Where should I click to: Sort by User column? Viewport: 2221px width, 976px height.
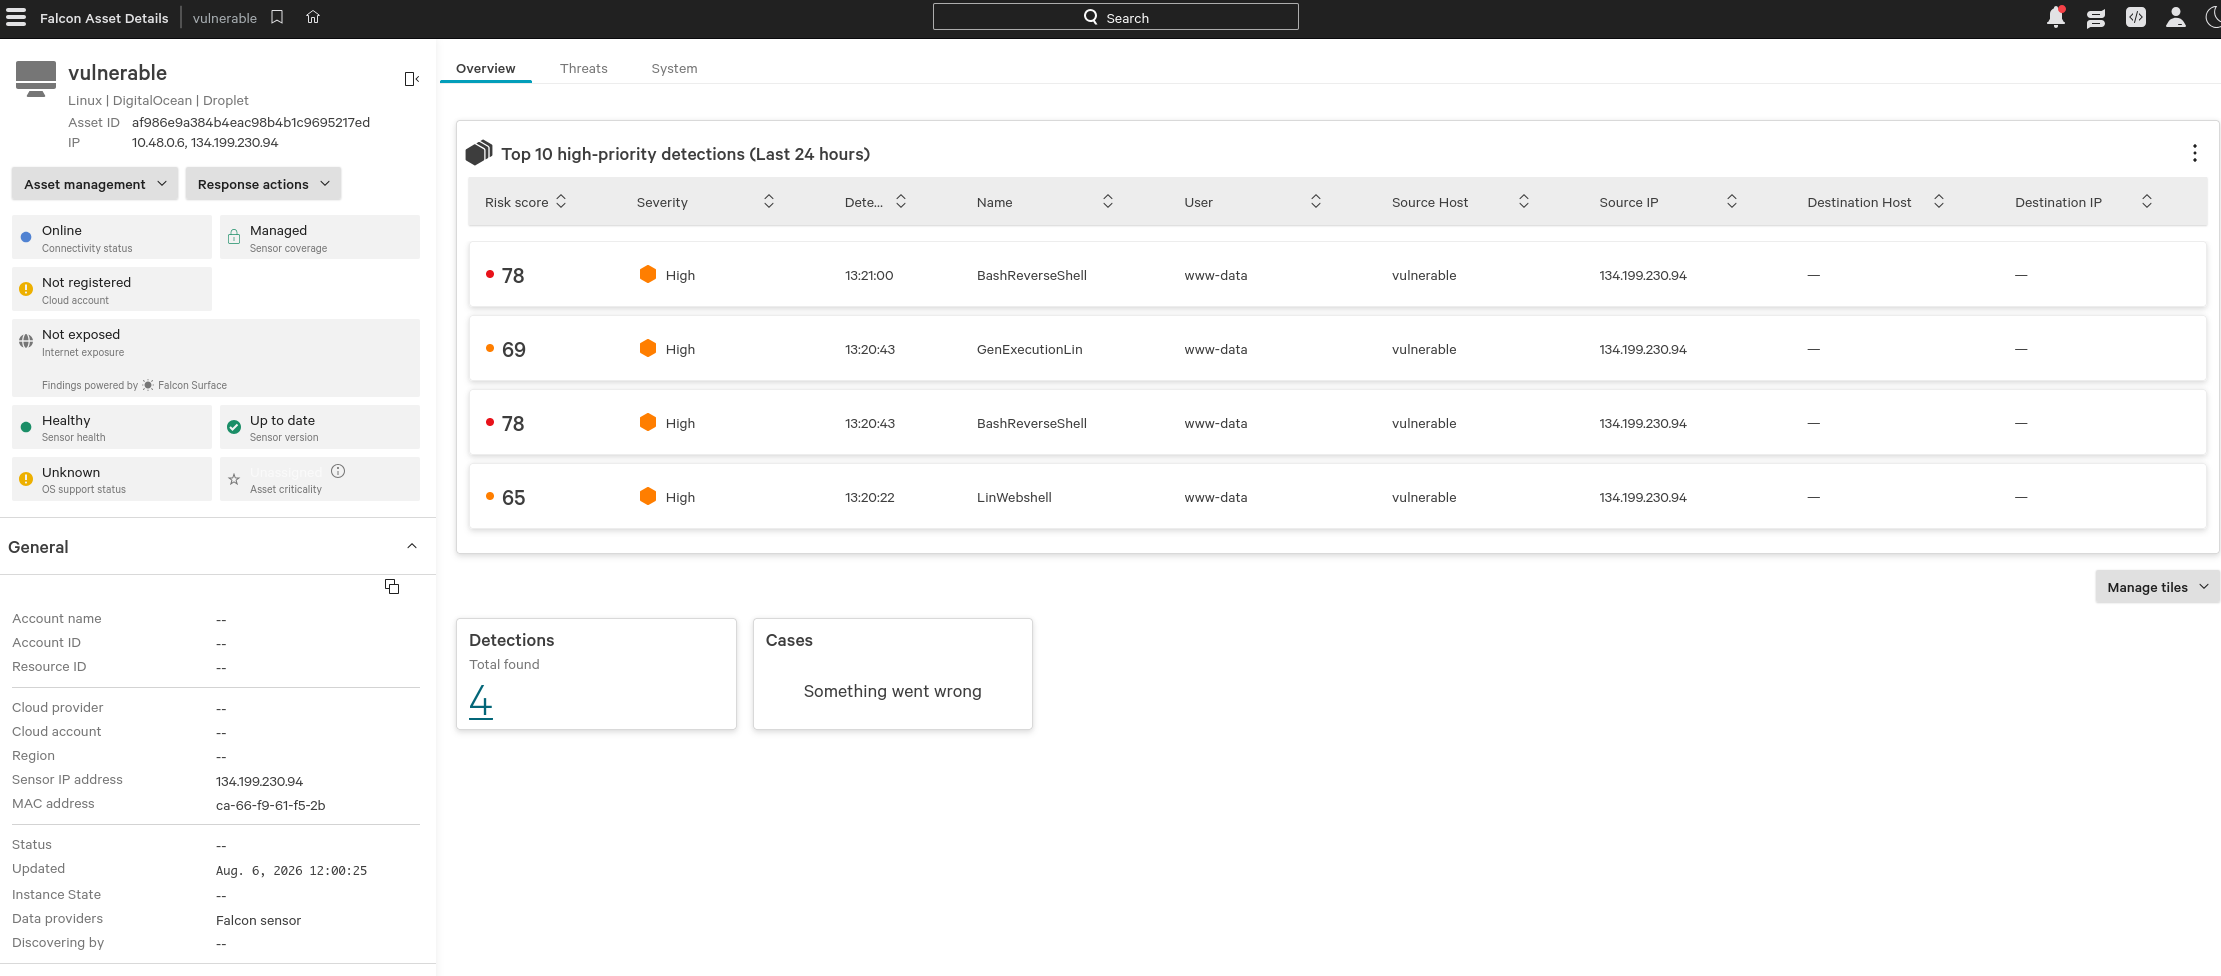click(1316, 201)
